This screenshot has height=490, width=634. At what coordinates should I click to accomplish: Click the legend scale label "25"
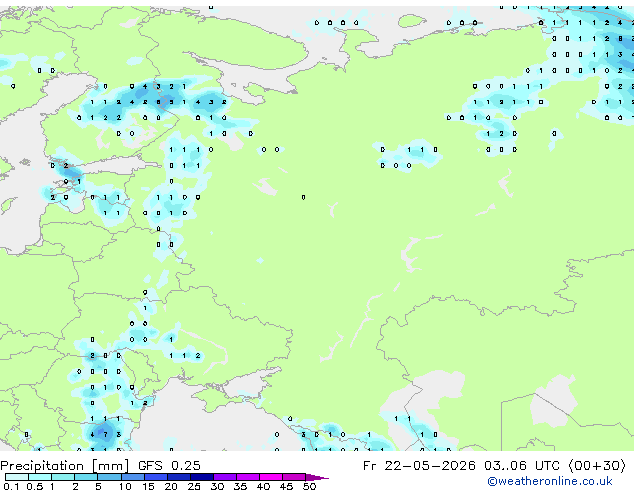coord(194,486)
